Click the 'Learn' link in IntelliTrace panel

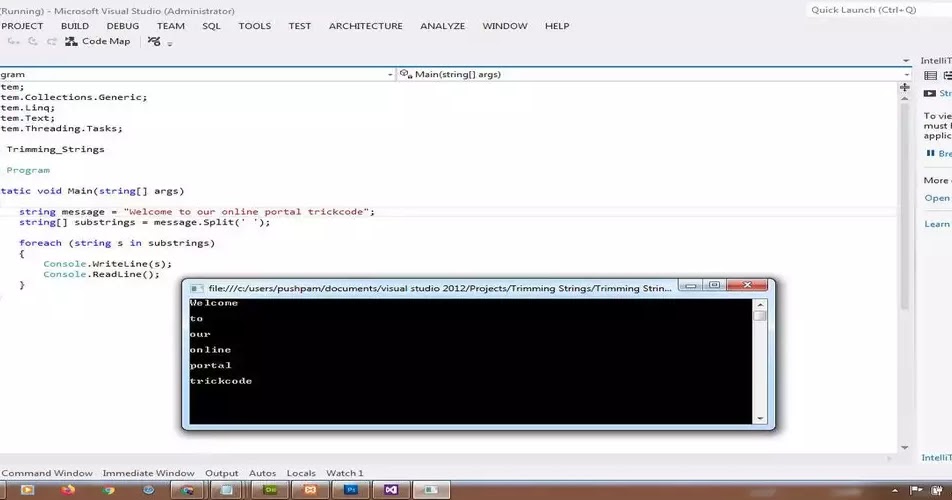[937, 224]
